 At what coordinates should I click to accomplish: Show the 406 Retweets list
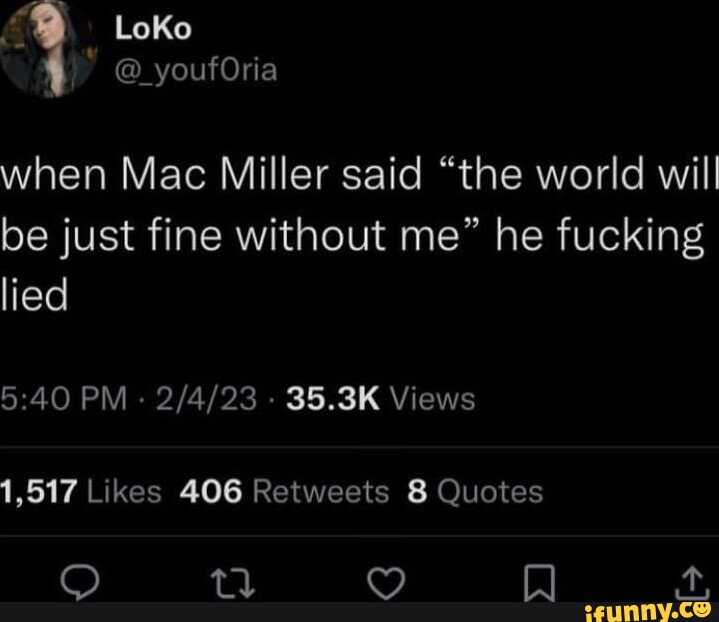[x=284, y=491]
